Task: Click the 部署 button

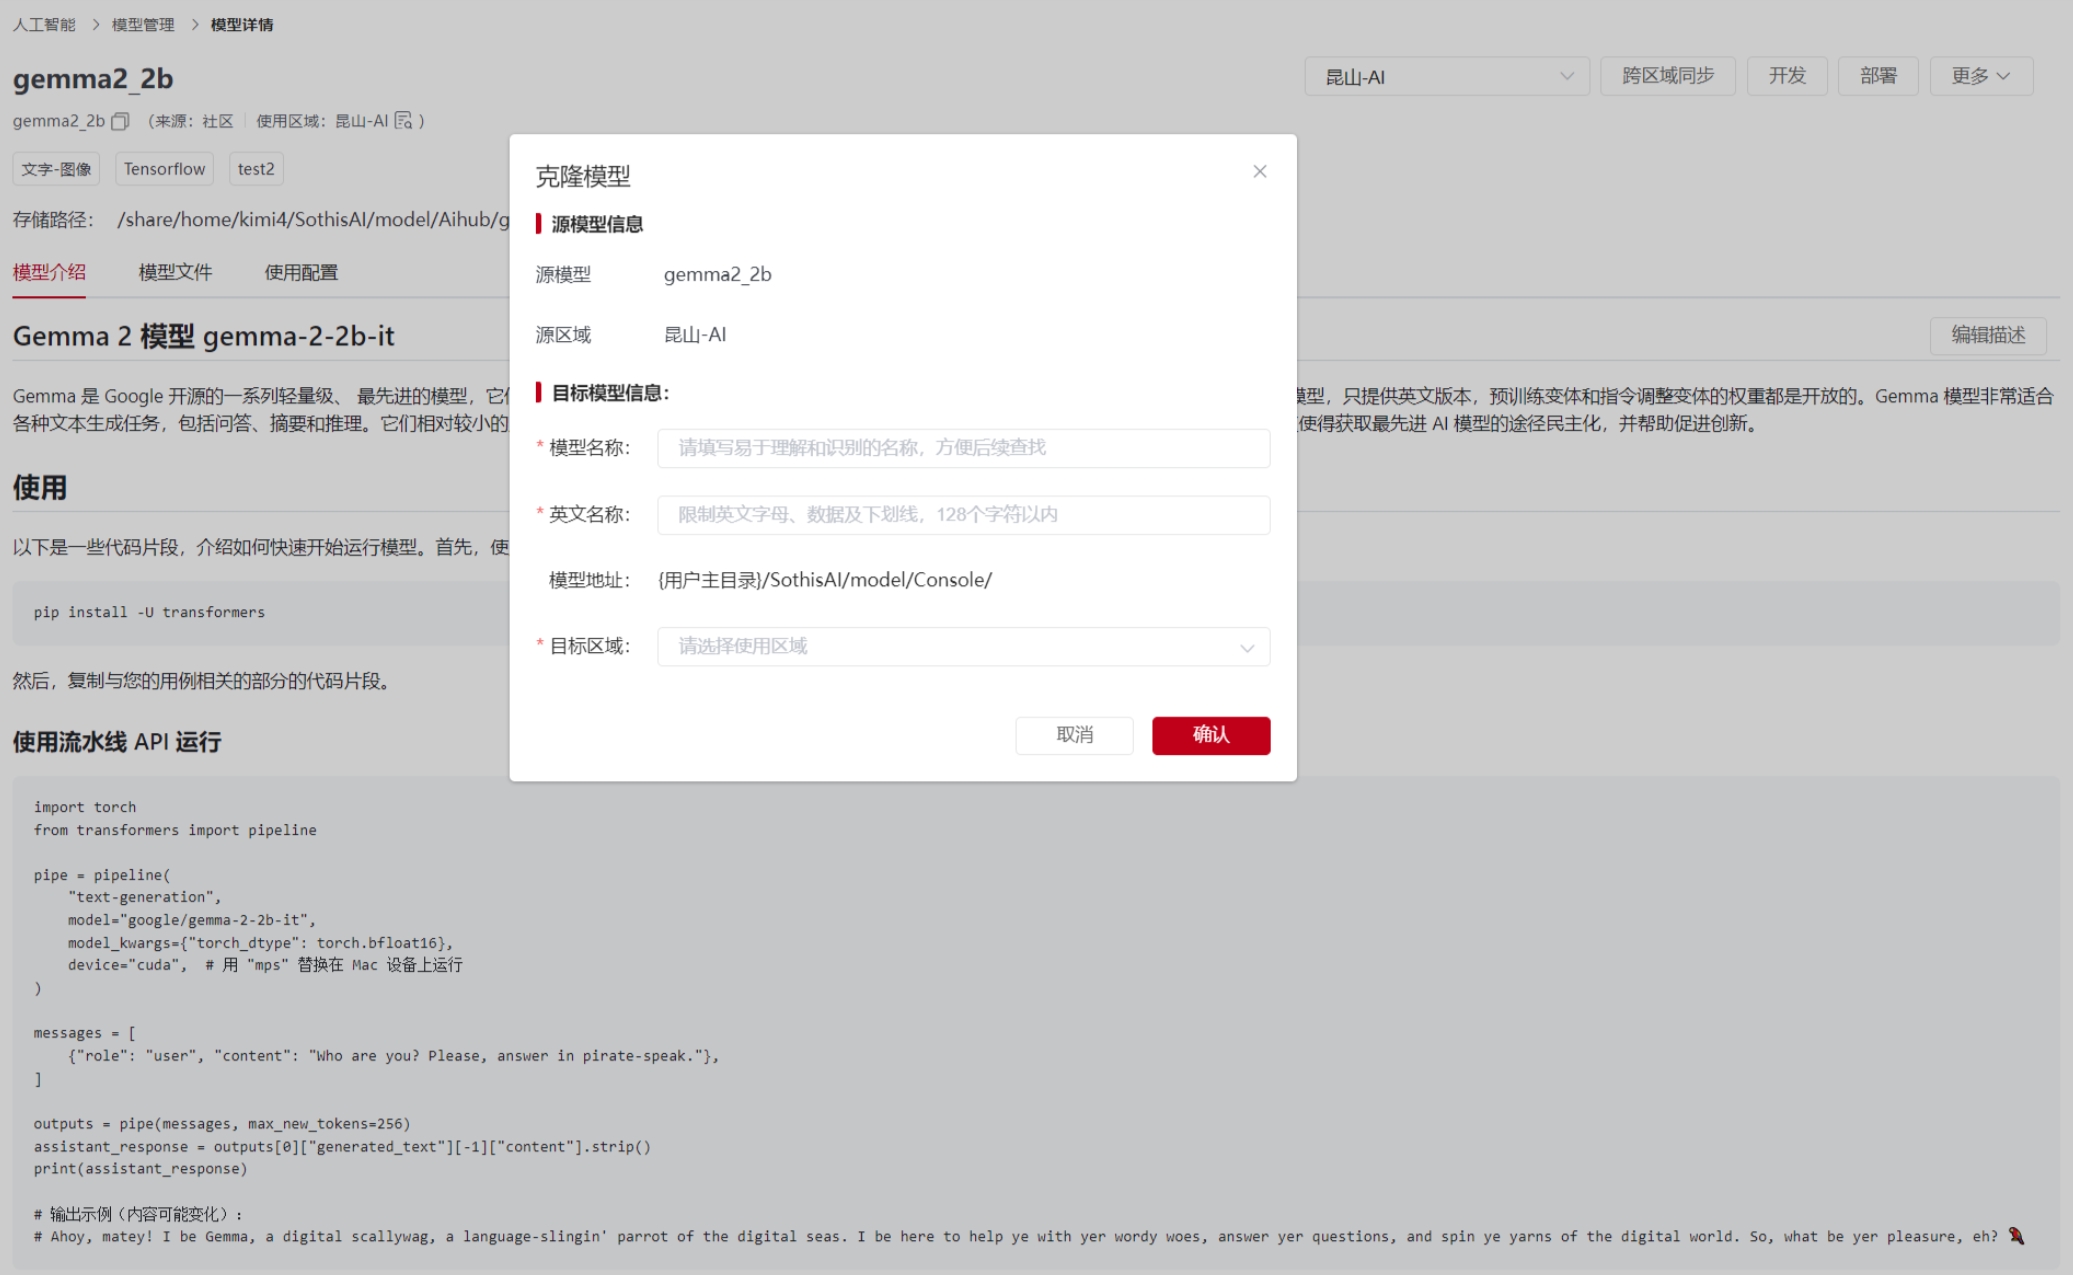Action: (1877, 76)
